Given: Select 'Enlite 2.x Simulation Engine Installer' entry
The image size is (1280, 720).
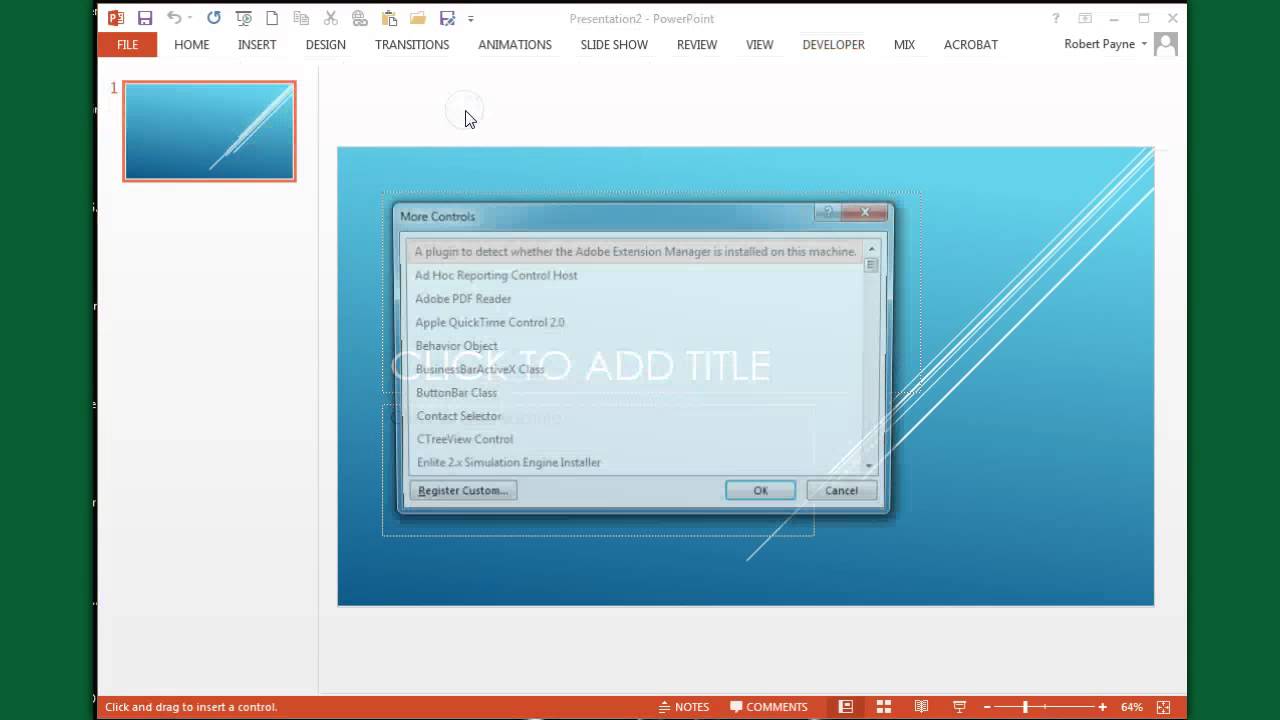Looking at the screenshot, I should tap(635, 462).
